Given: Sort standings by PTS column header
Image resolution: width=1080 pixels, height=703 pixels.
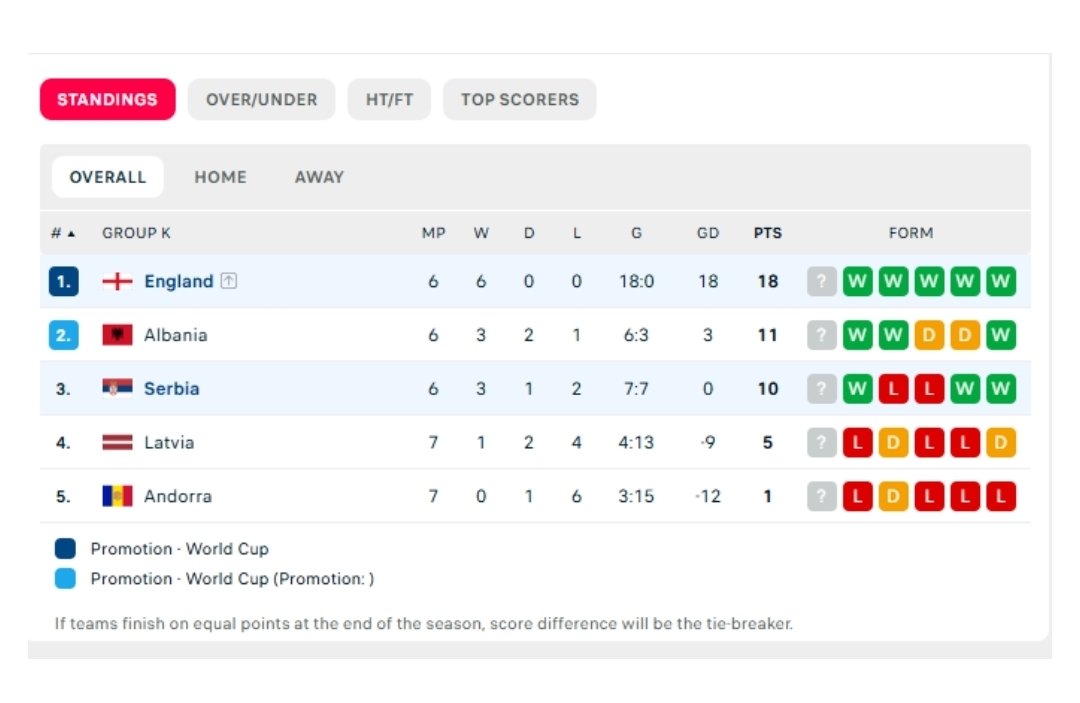Looking at the screenshot, I should [x=767, y=233].
